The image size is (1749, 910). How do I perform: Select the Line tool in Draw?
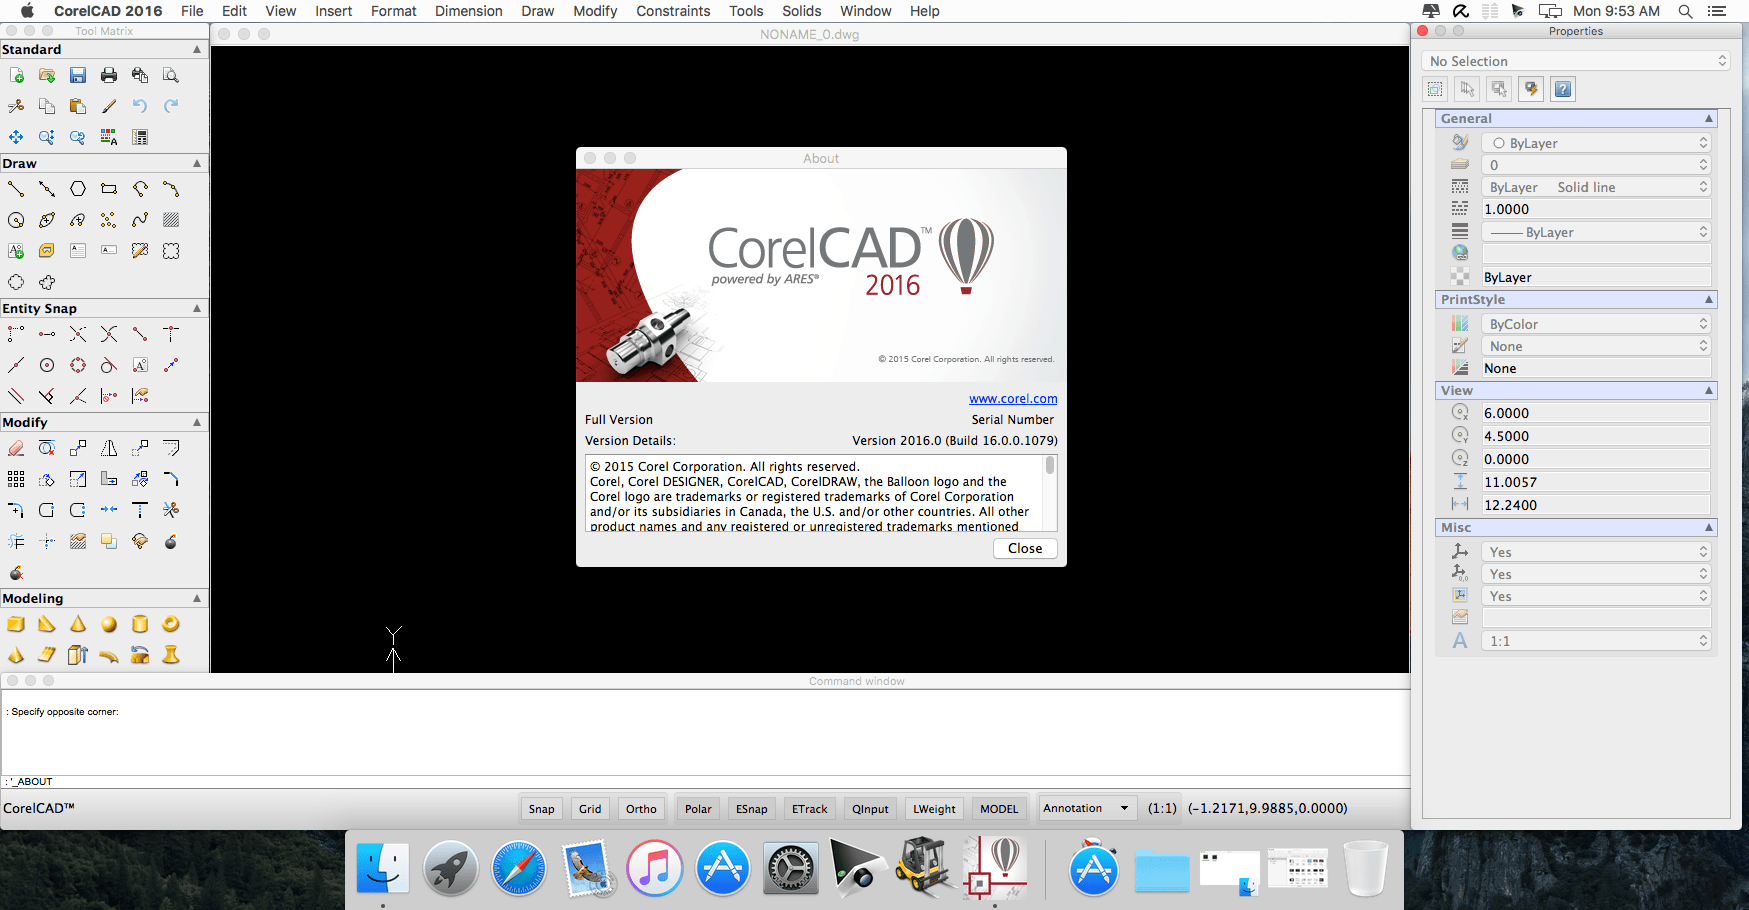coord(16,189)
